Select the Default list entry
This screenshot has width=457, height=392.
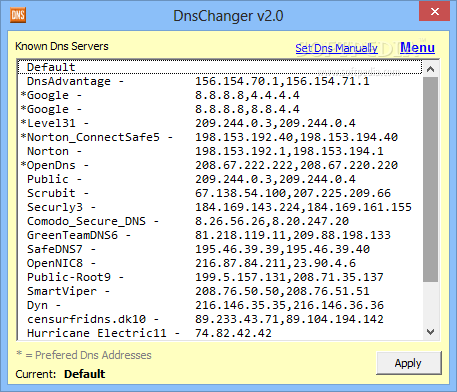pos(220,67)
